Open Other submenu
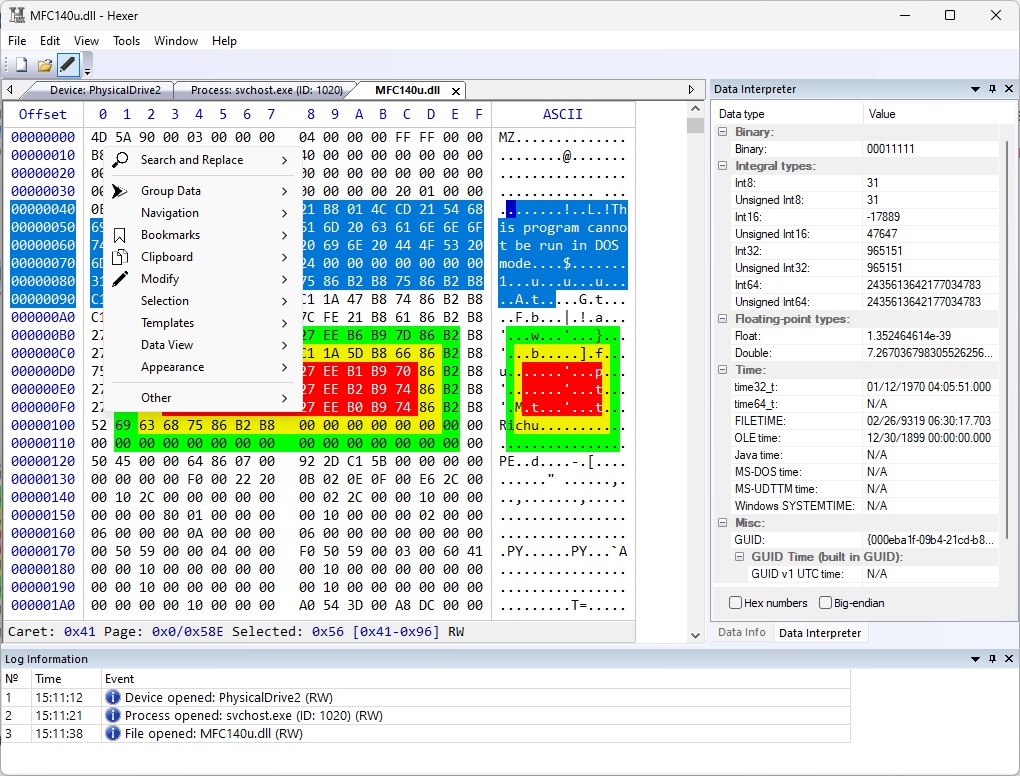1020x776 pixels. [205, 398]
